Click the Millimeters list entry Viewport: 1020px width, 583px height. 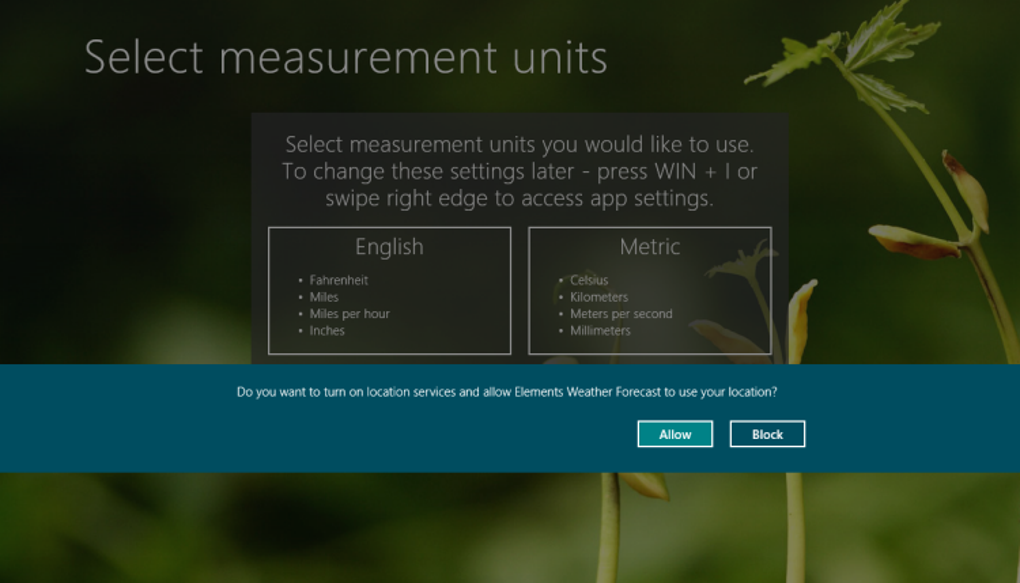point(600,331)
